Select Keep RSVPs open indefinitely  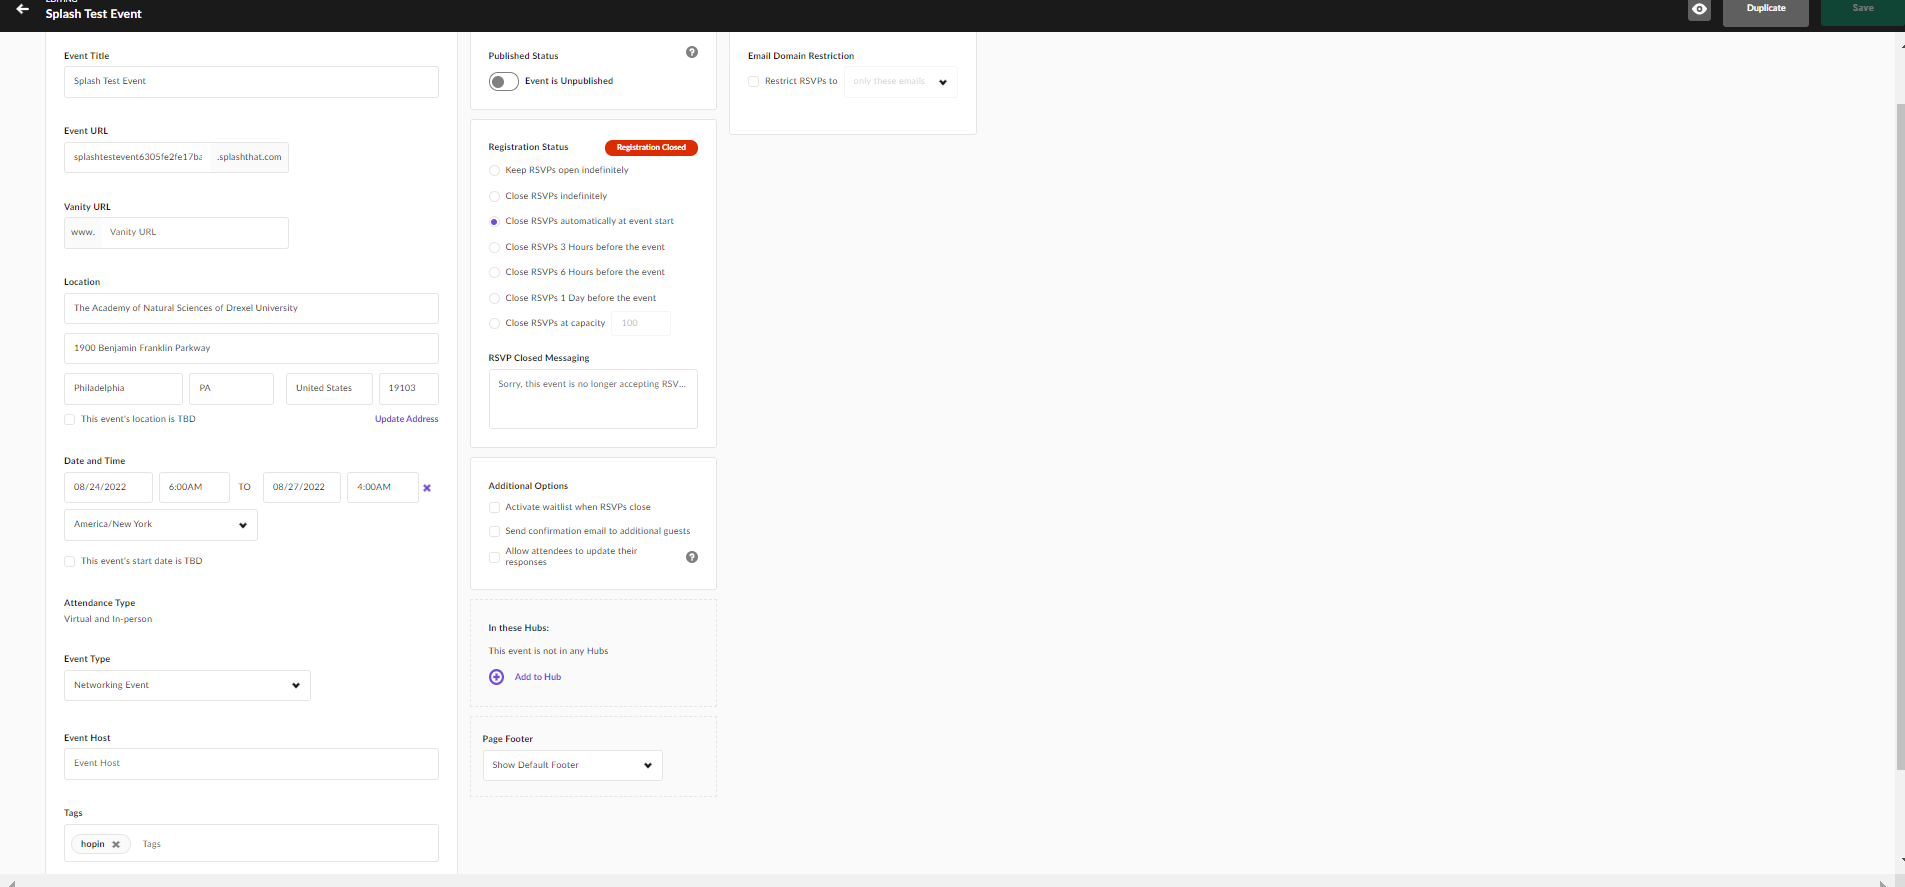494,171
